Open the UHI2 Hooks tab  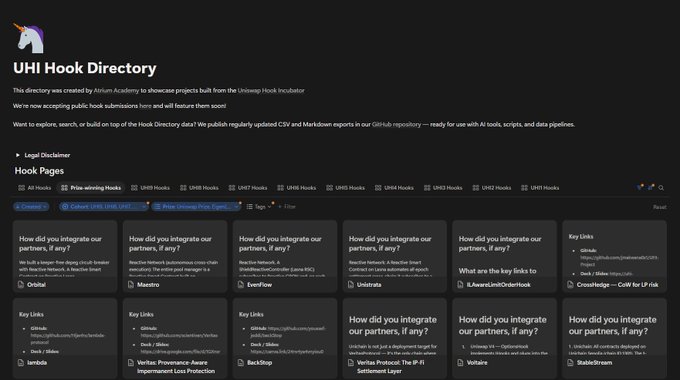492,188
